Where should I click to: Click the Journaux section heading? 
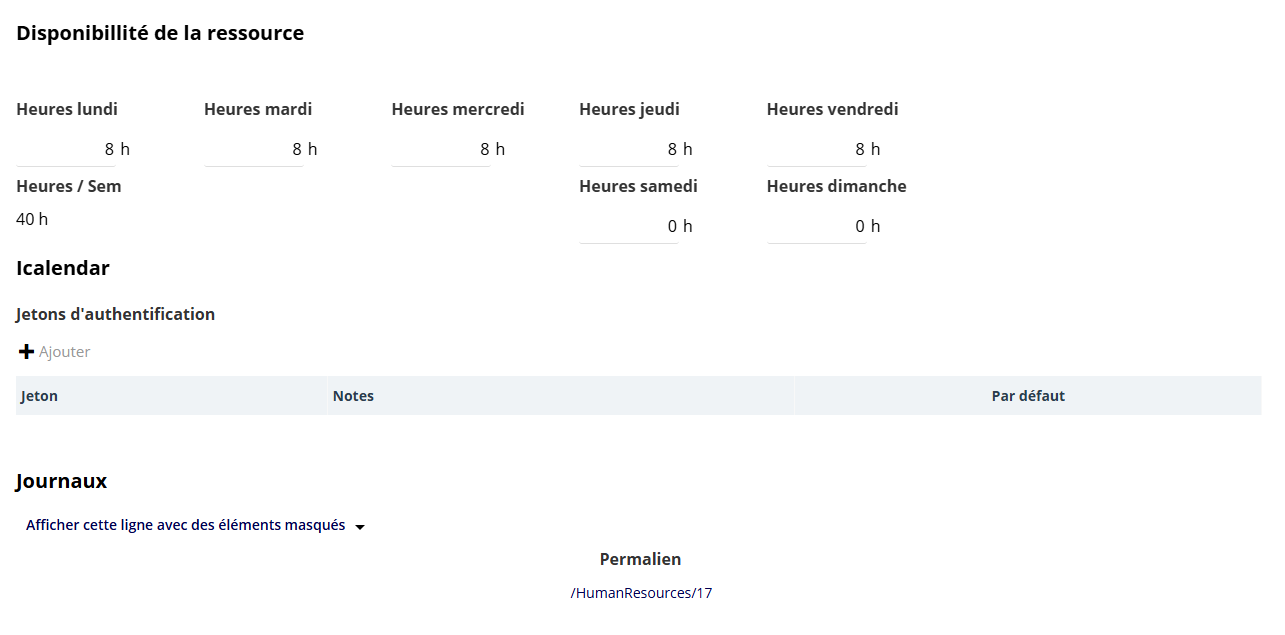pos(62,481)
